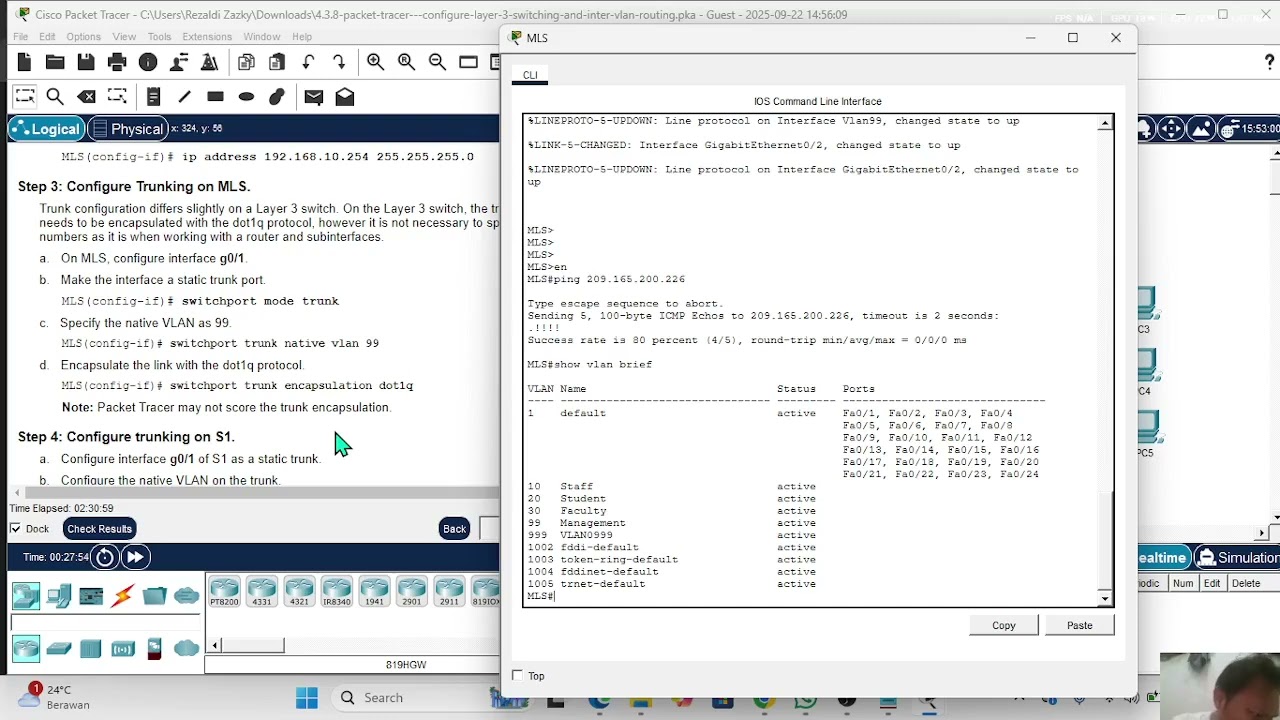Open the Options menu
The height and width of the screenshot is (720, 1280).
click(x=83, y=37)
